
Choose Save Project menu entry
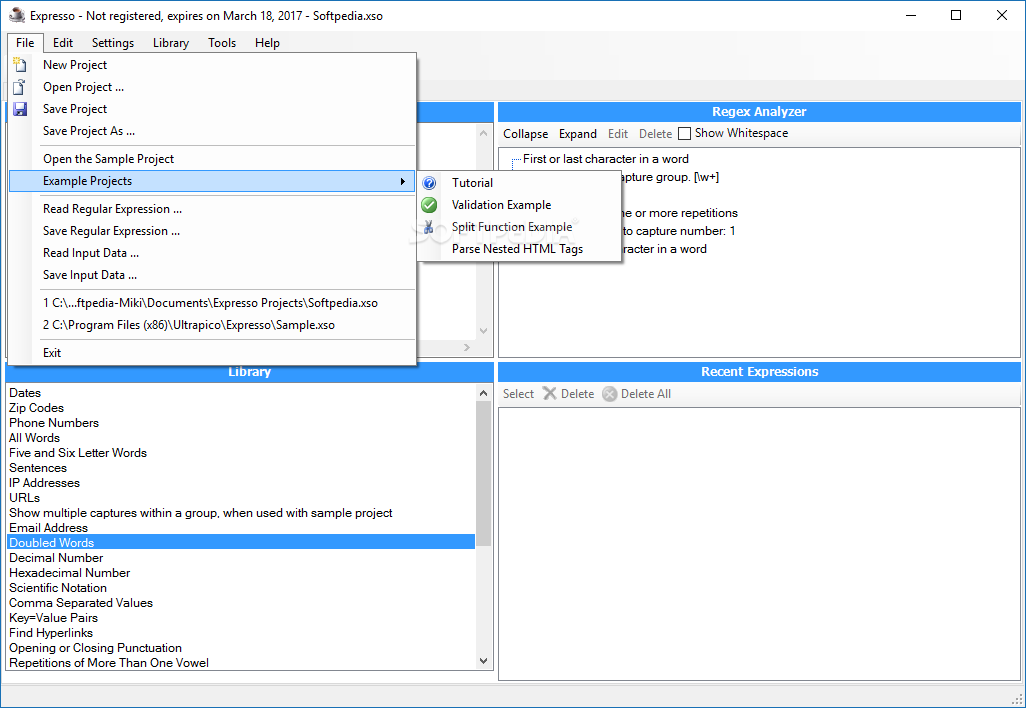[x=213, y=109]
